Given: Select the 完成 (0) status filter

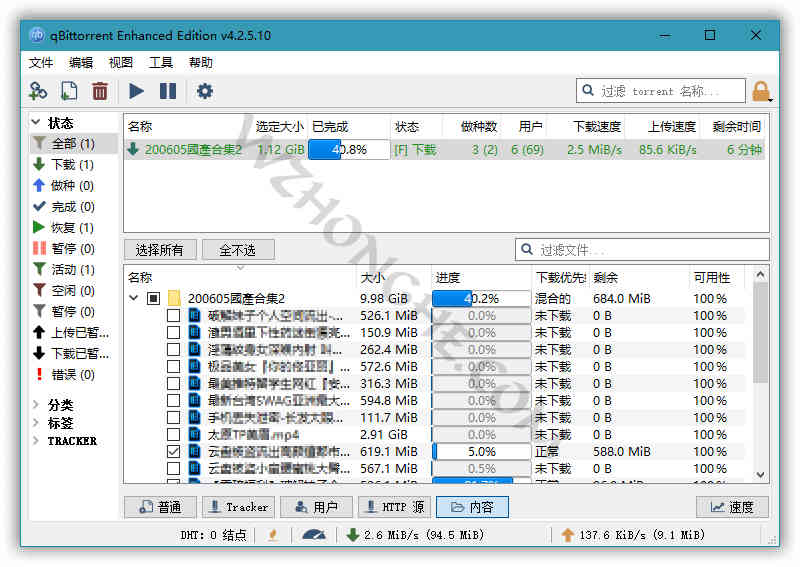Looking at the screenshot, I should tap(63, 207).
